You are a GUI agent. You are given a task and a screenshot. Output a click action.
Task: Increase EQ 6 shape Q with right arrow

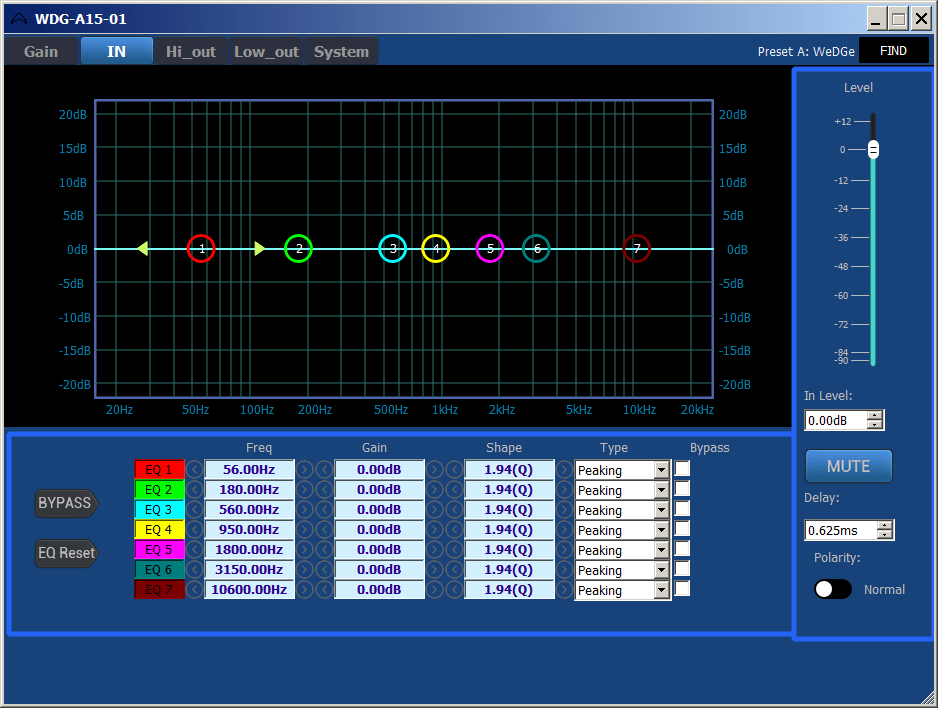click(x=564, y=570)
